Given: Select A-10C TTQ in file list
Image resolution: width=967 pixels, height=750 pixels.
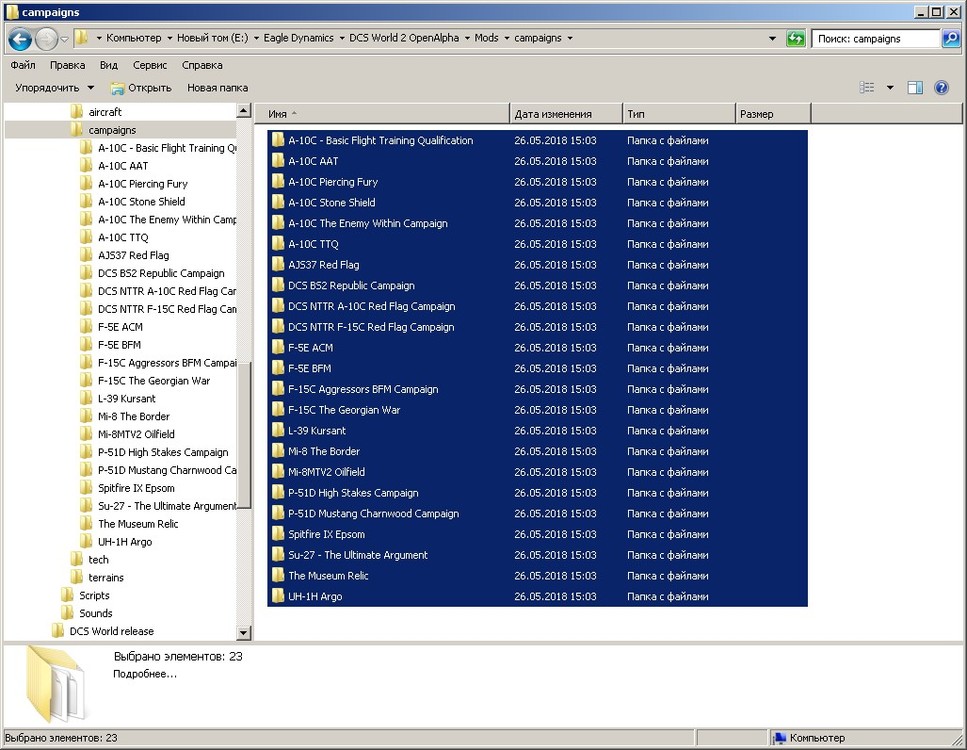Looking at the screenshot, I should tap(537, 244).
